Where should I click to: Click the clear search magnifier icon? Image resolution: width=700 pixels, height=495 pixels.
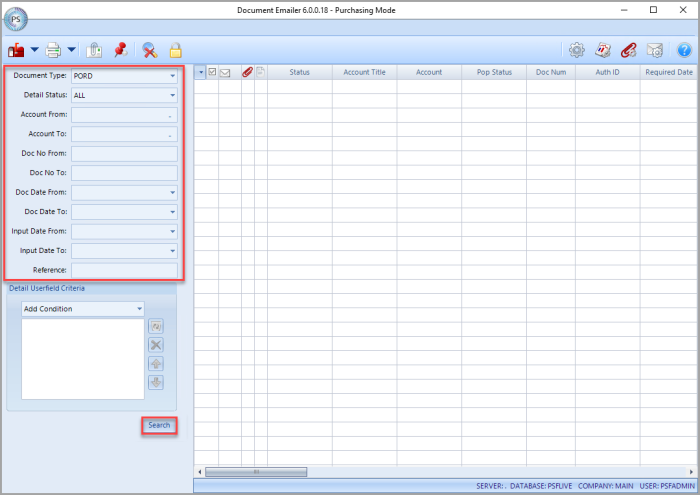point(150,50)
